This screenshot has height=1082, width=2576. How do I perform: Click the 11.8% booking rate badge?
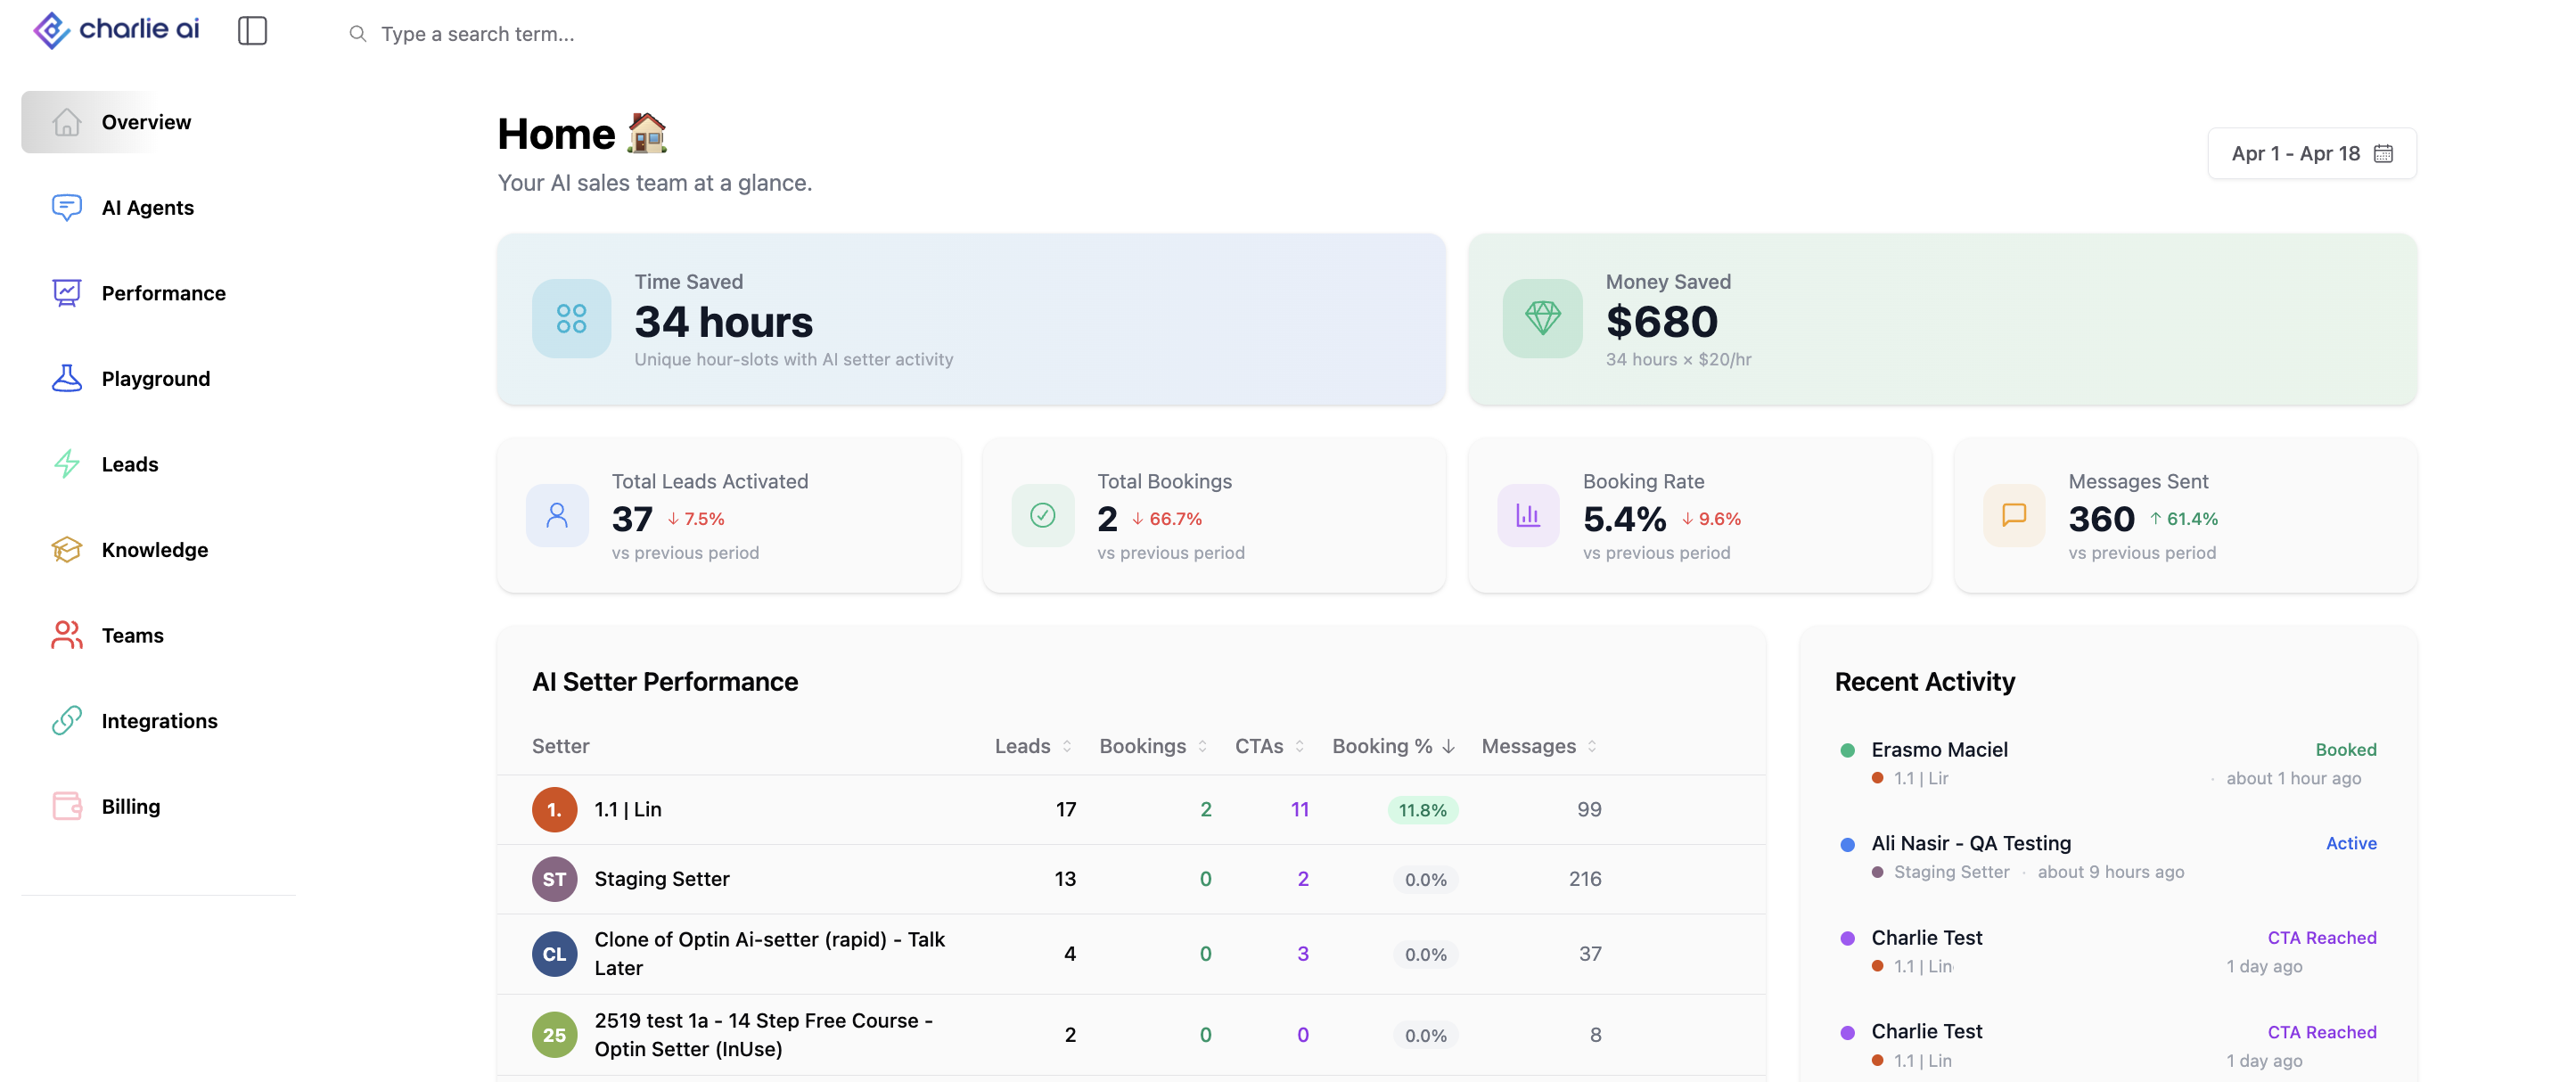tap(1422, 810)
